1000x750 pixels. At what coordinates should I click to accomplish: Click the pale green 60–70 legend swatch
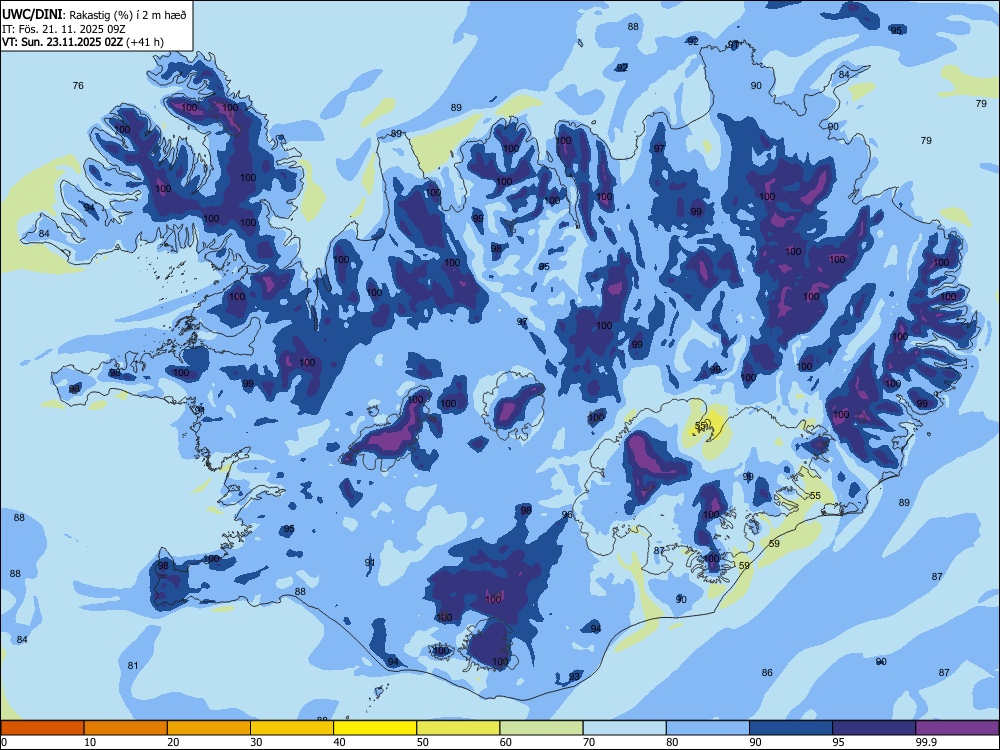[541, 727]
